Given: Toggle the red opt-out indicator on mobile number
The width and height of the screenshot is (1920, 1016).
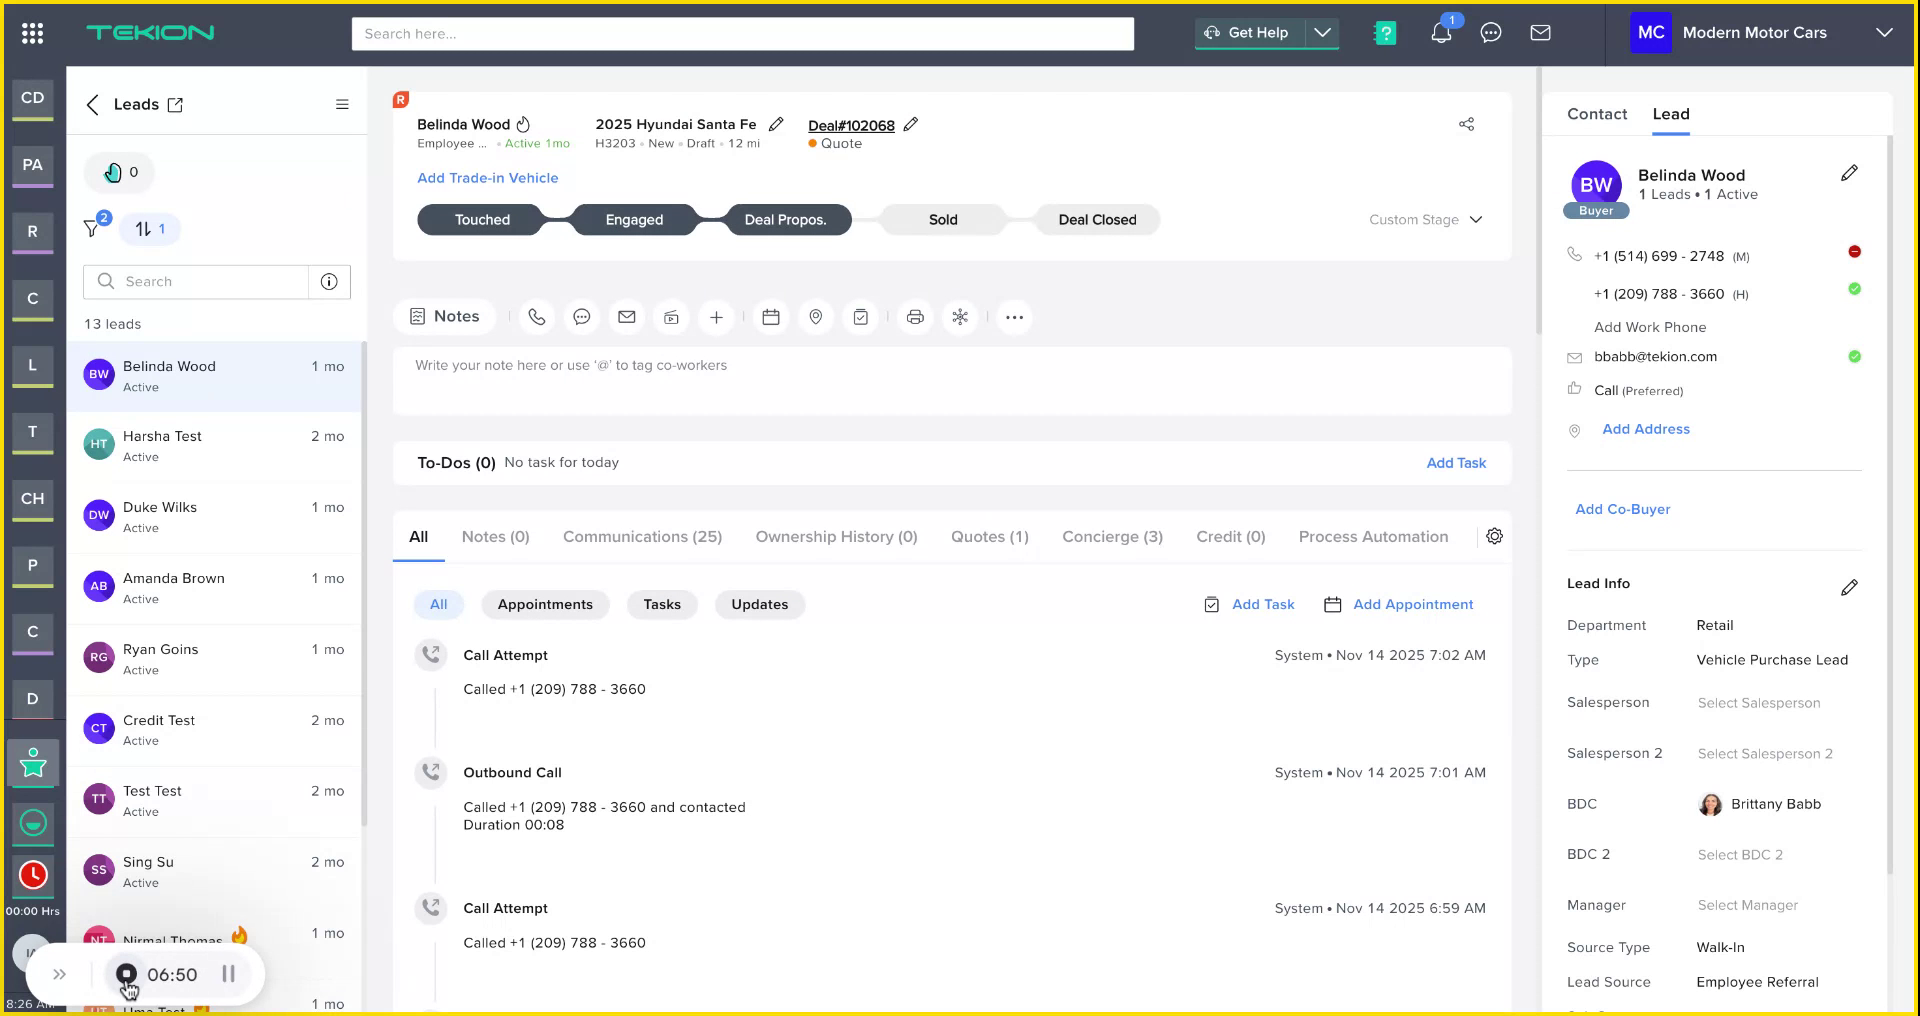Looking at the screenshot, I should click(1855, 252).
